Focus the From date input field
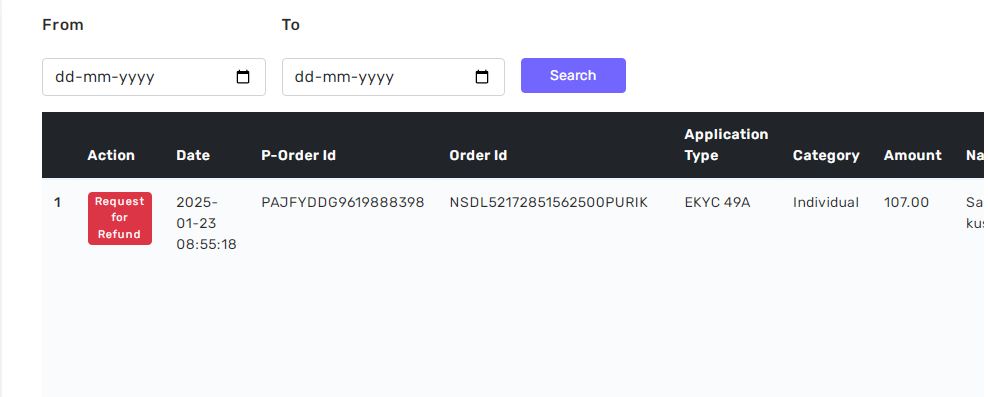This screenshot has width=988, height=397. pyautogui.click(x=154, y=77)
